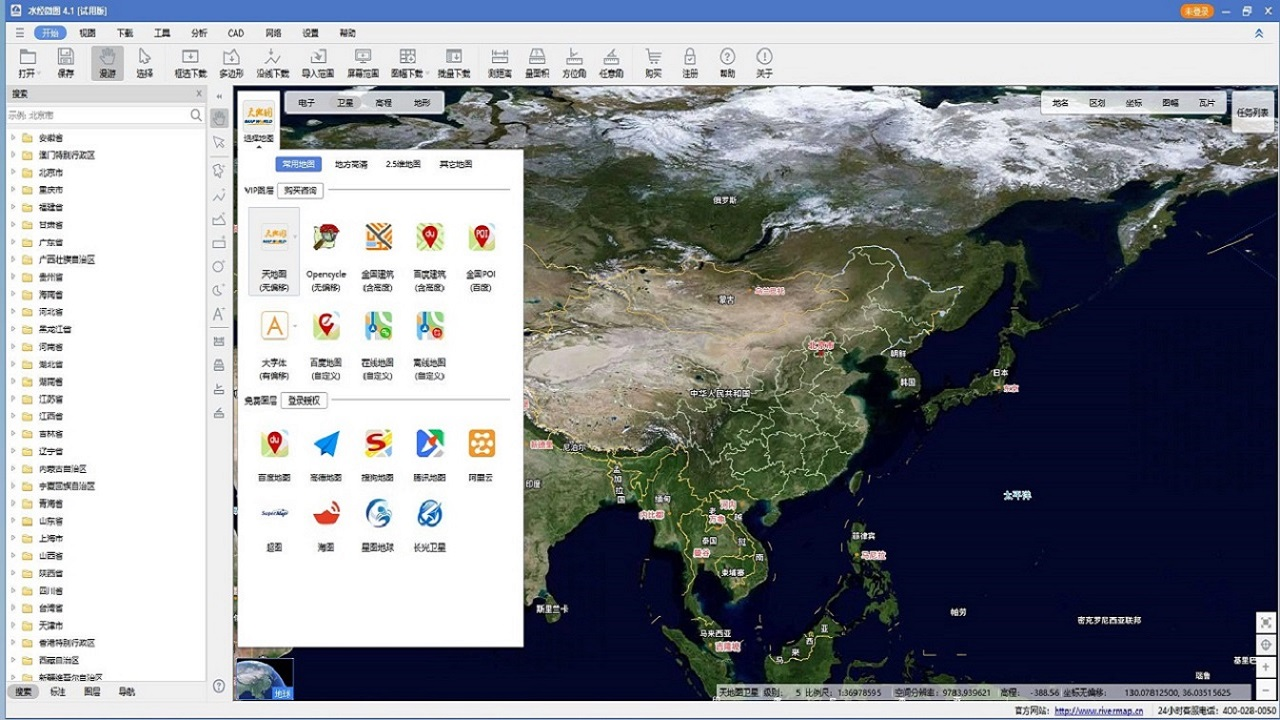Toggle 高程 elevation map type
This screenshot has width=1280, height=720.
pos(384,103)
